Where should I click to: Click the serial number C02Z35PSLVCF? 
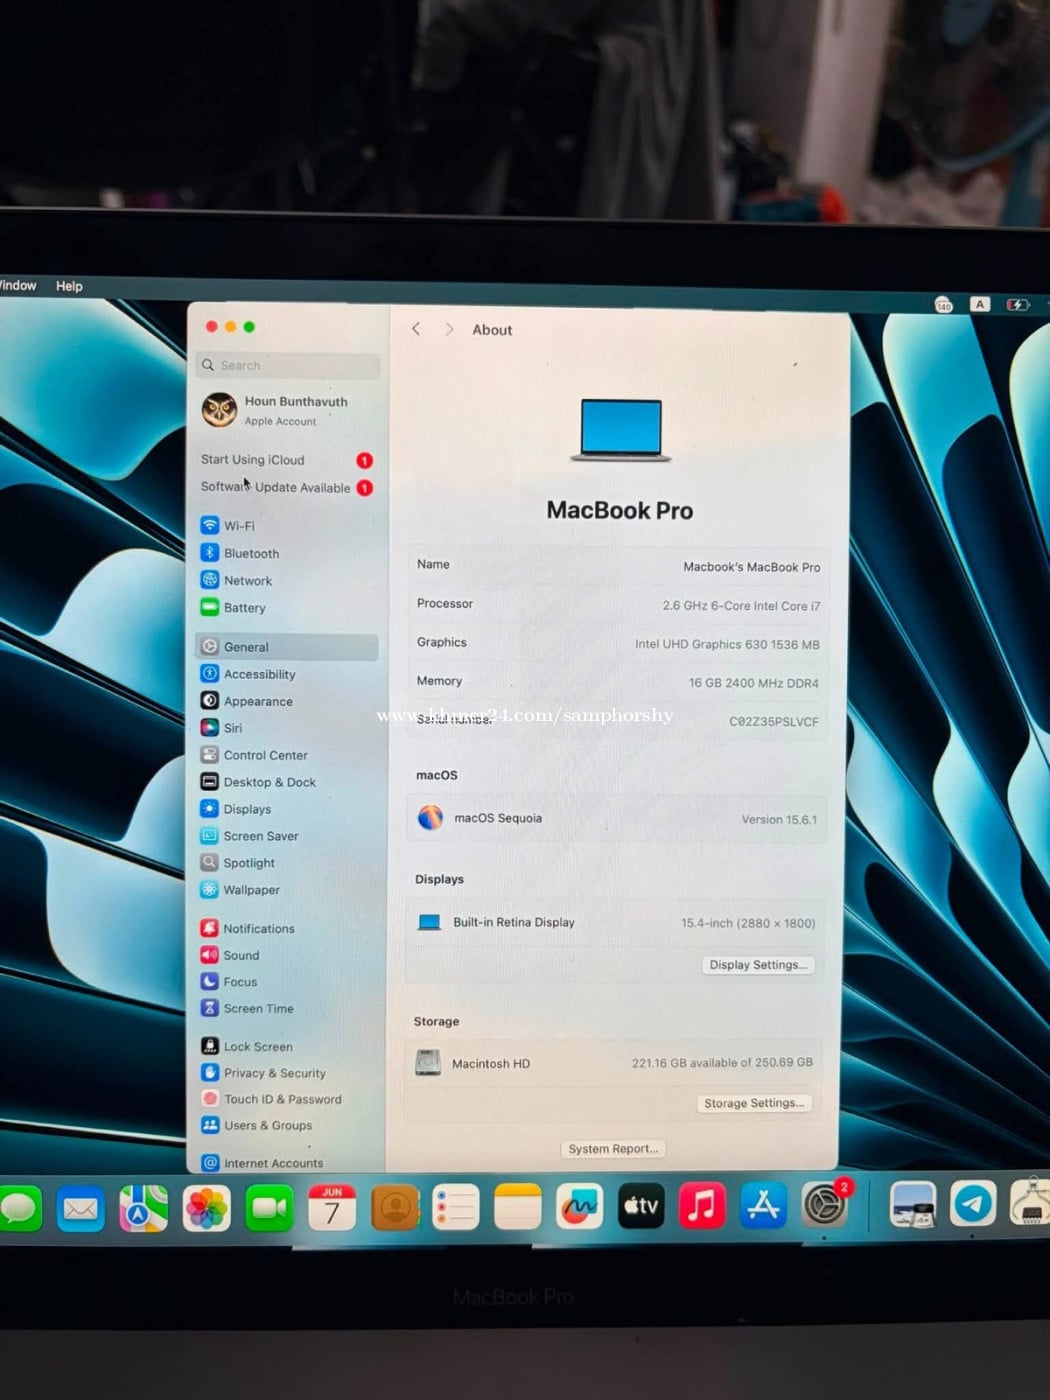[x=774, y=722]
